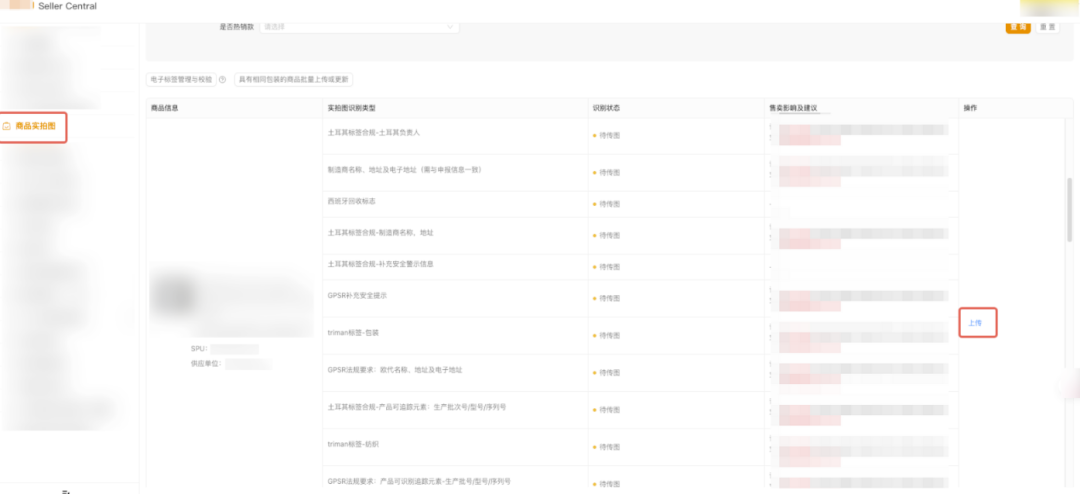Click the 重置 button
Viewport: 1080px width, 494px height.
tap(1048, 27)
